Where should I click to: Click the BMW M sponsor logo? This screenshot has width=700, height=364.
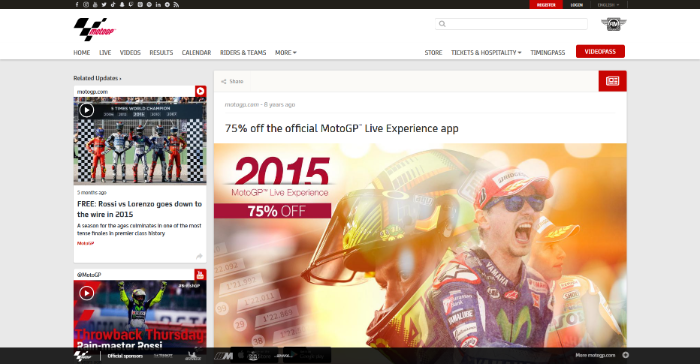223,356
